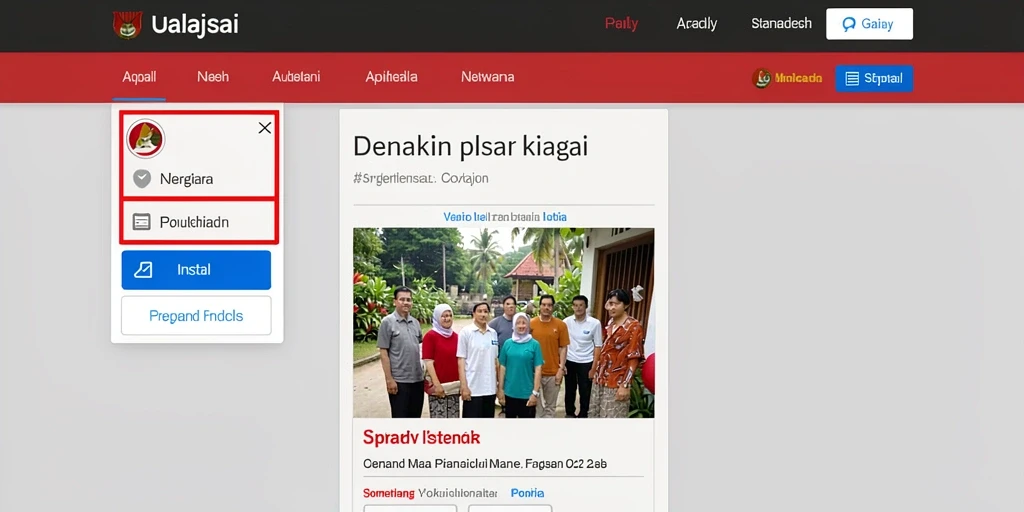Viewport: 1024px width, 512px height.
Task: Click the red Spradv lstenak heading
Action: (x=421, y=437)
